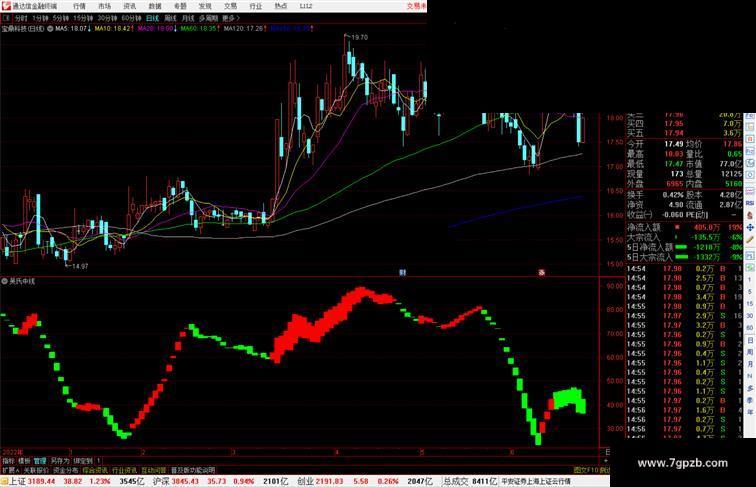Screen dimensions: 756x487
Task: Click the 季 period shortcut in right toolbar
Action: 750,400
